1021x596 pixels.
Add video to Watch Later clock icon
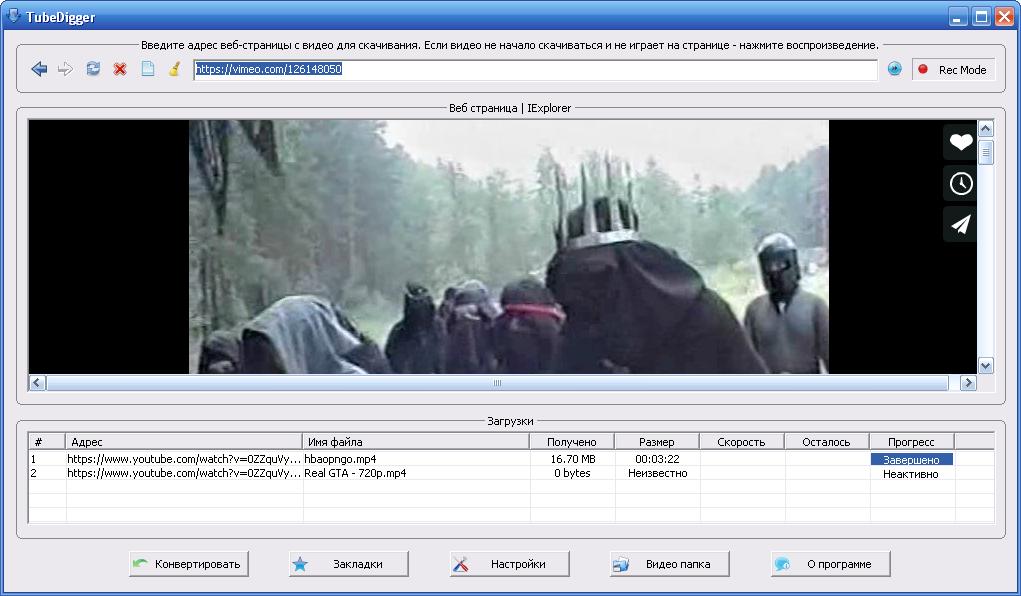960,184
